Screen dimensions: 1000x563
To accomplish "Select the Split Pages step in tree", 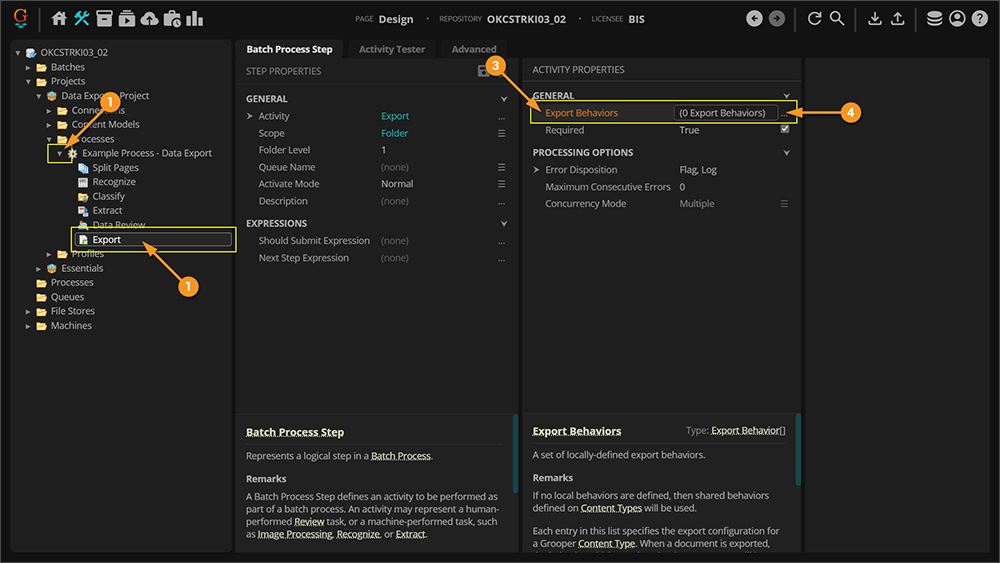I will coord(115,168).
